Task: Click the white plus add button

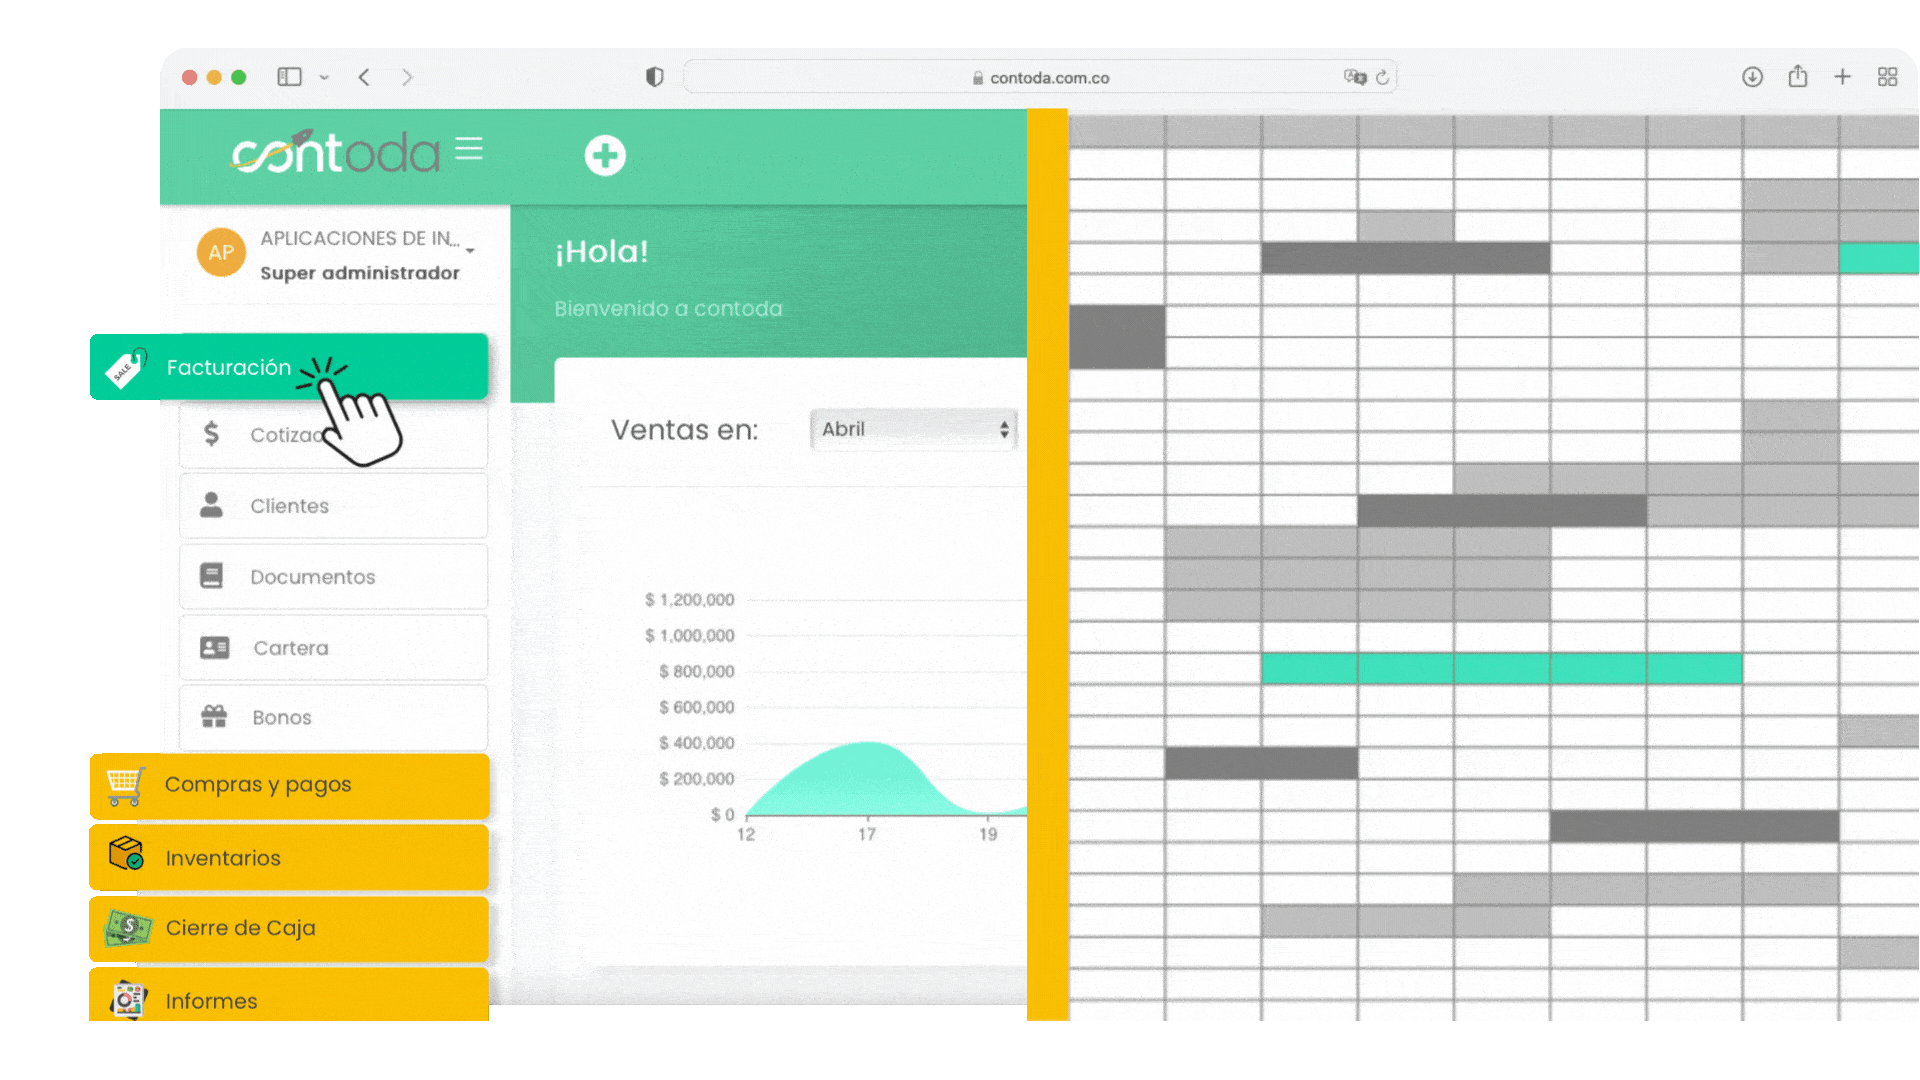Action: pyautogui.click(x=605, y=156)
